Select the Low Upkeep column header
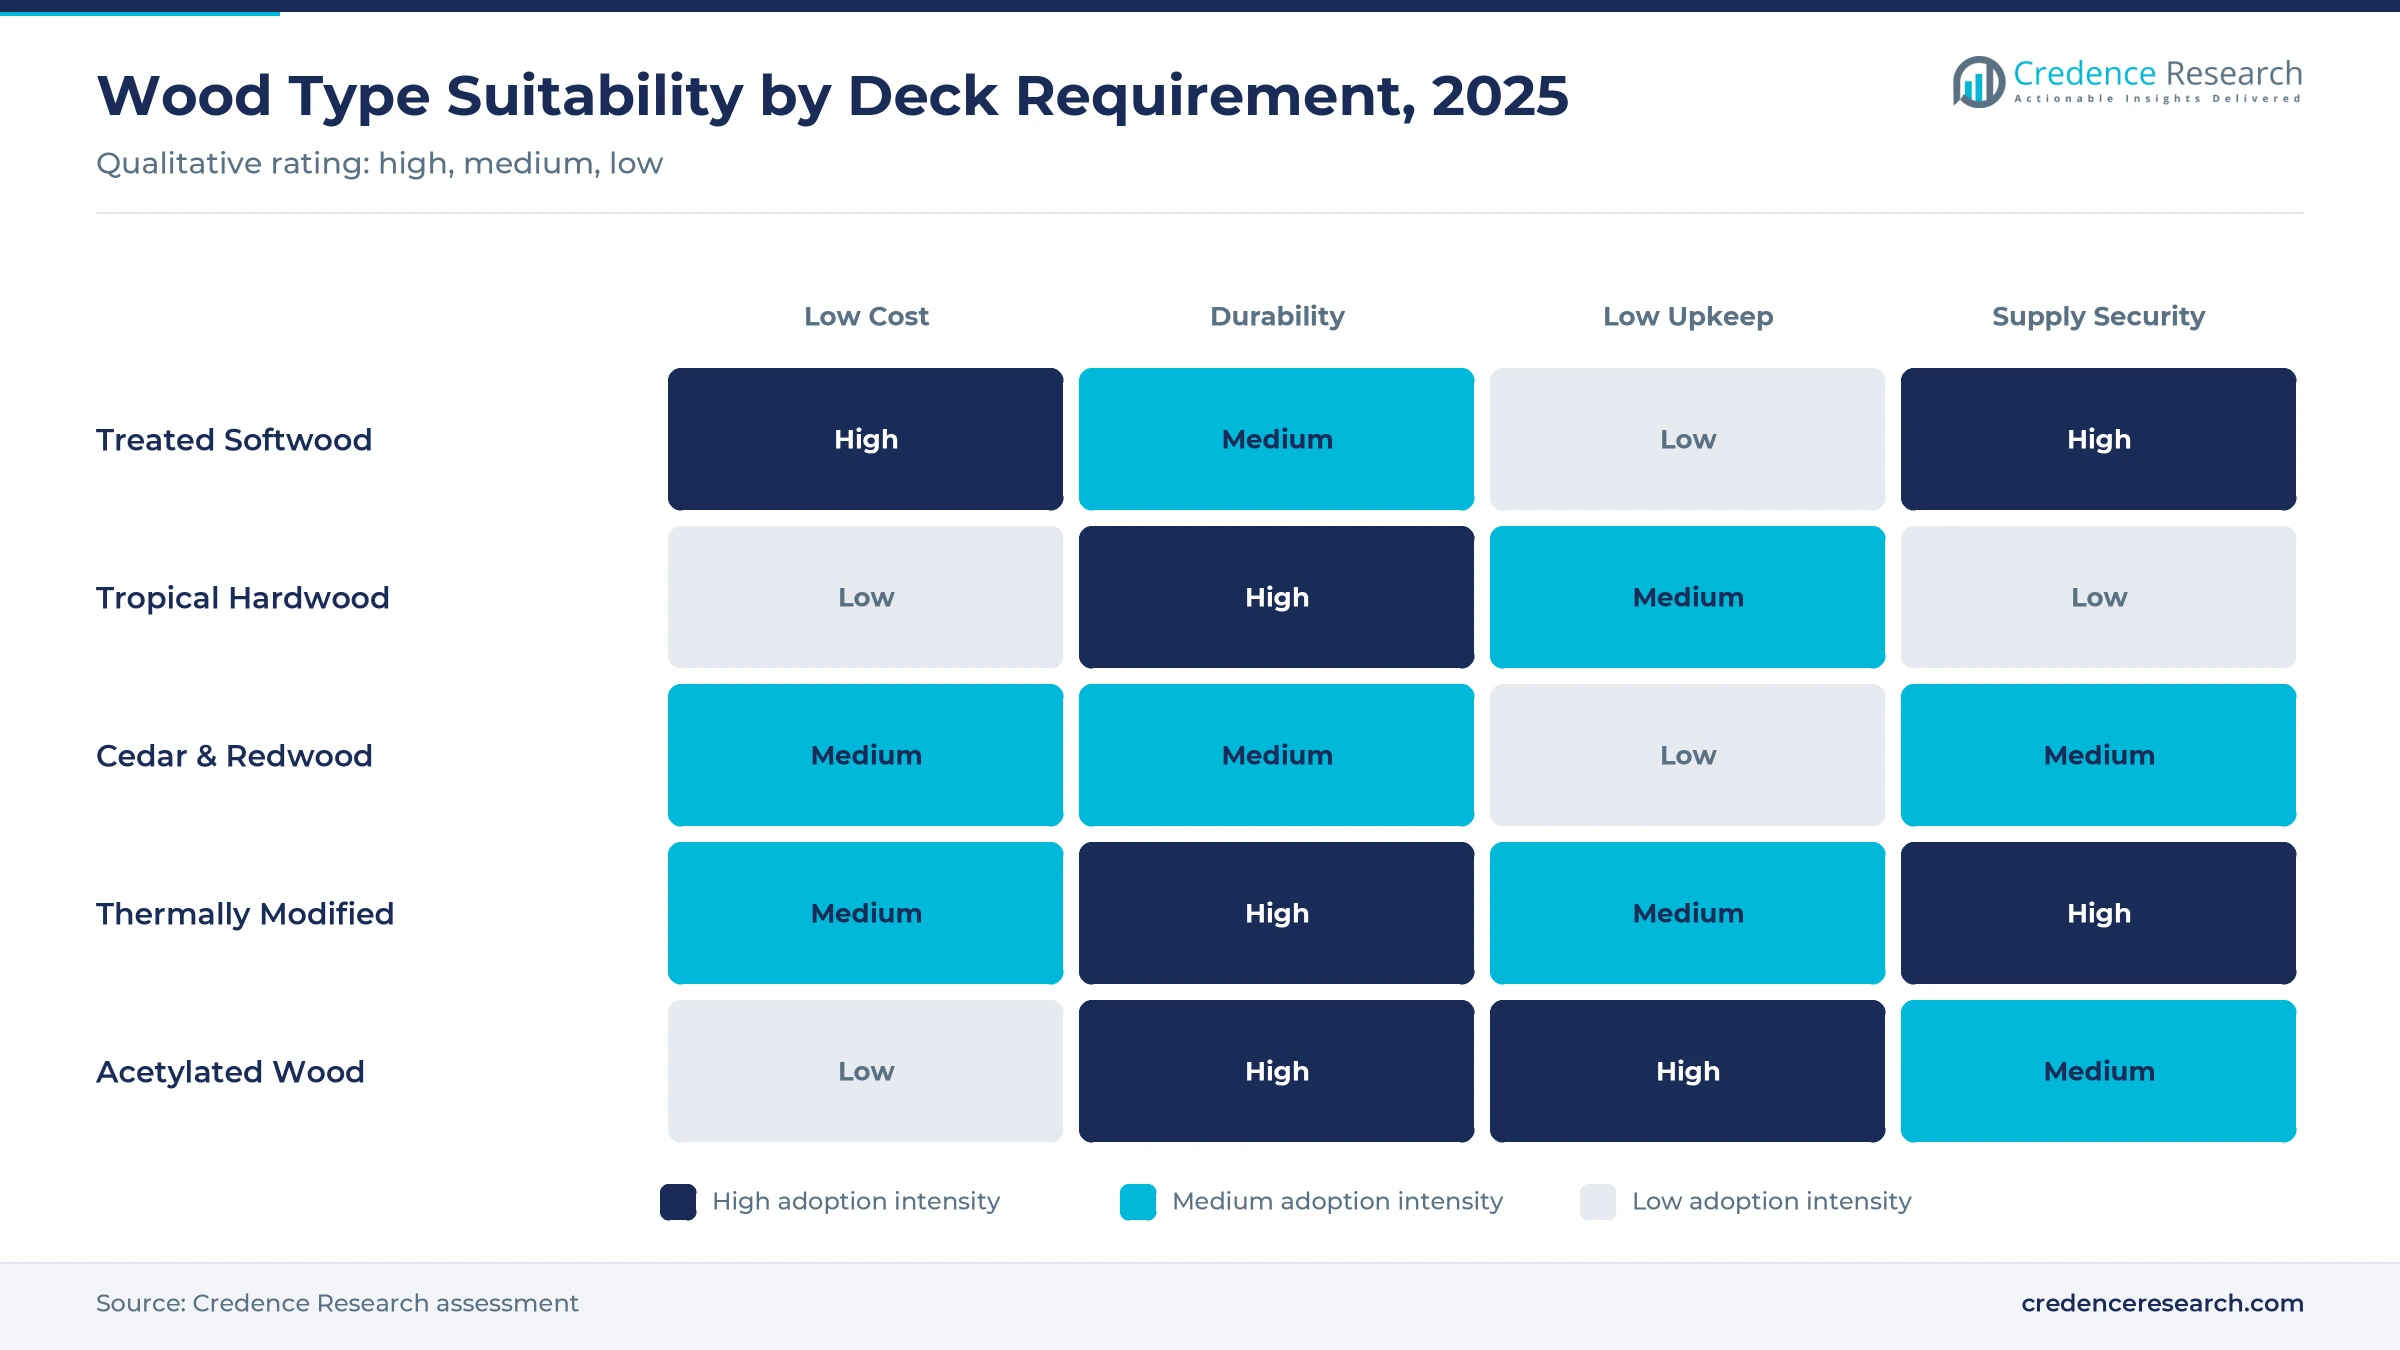Screen dimensions: 2400x1350 tap(1688, 316)
